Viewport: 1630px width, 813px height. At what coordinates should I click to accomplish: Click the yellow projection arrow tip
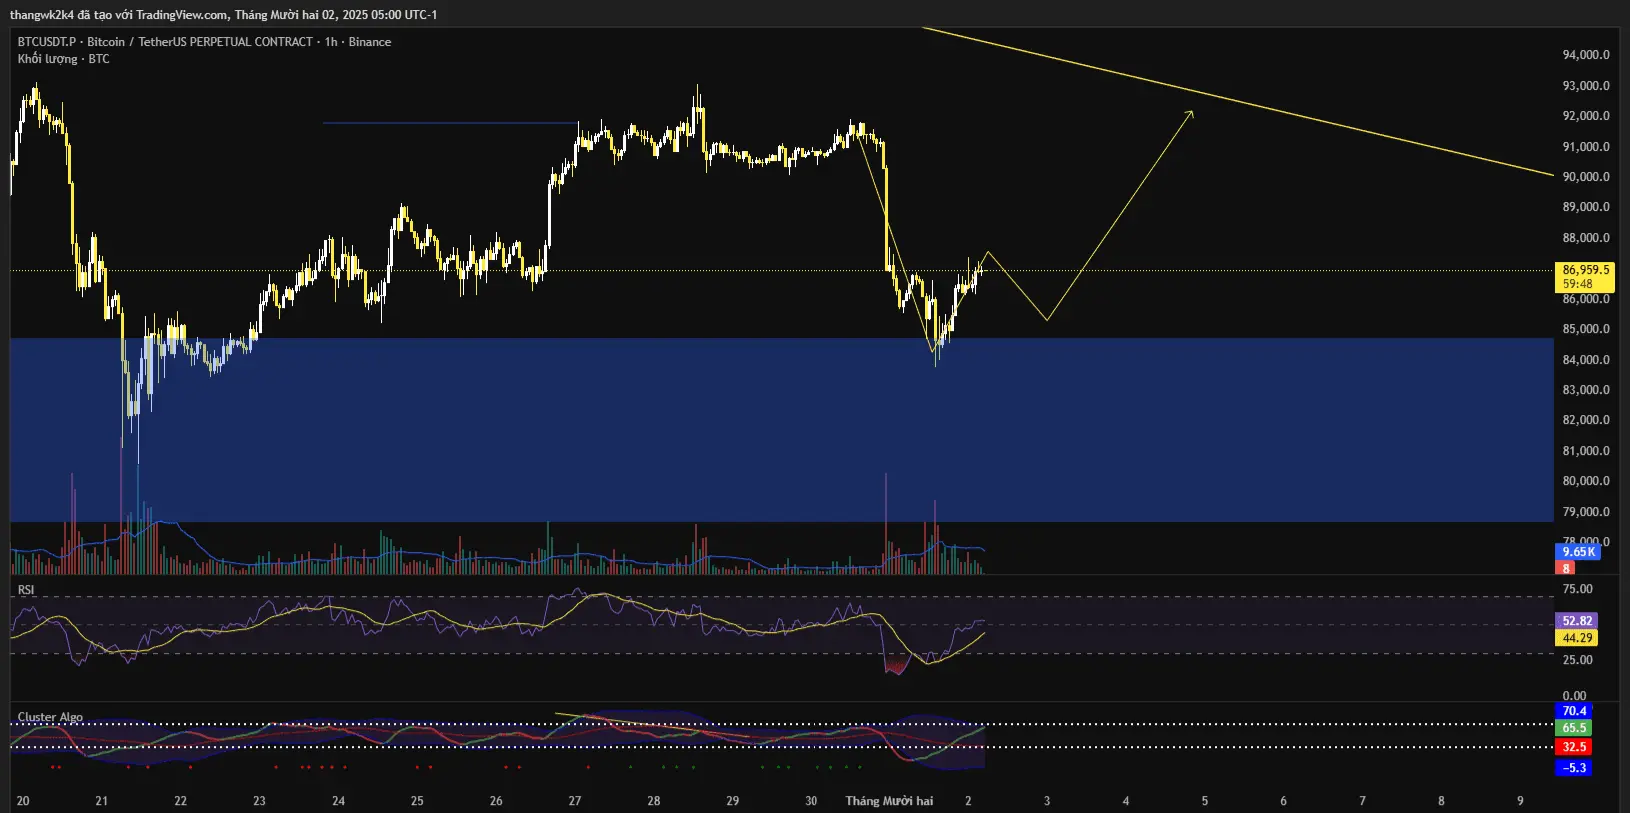(1191, 112)
